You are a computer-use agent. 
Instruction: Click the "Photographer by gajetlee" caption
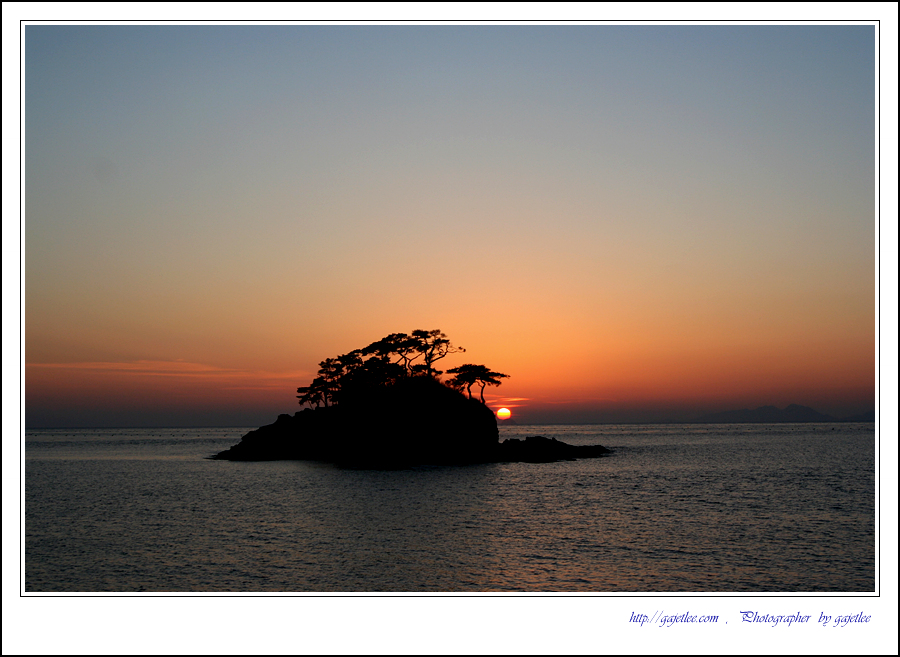[805, 618]
